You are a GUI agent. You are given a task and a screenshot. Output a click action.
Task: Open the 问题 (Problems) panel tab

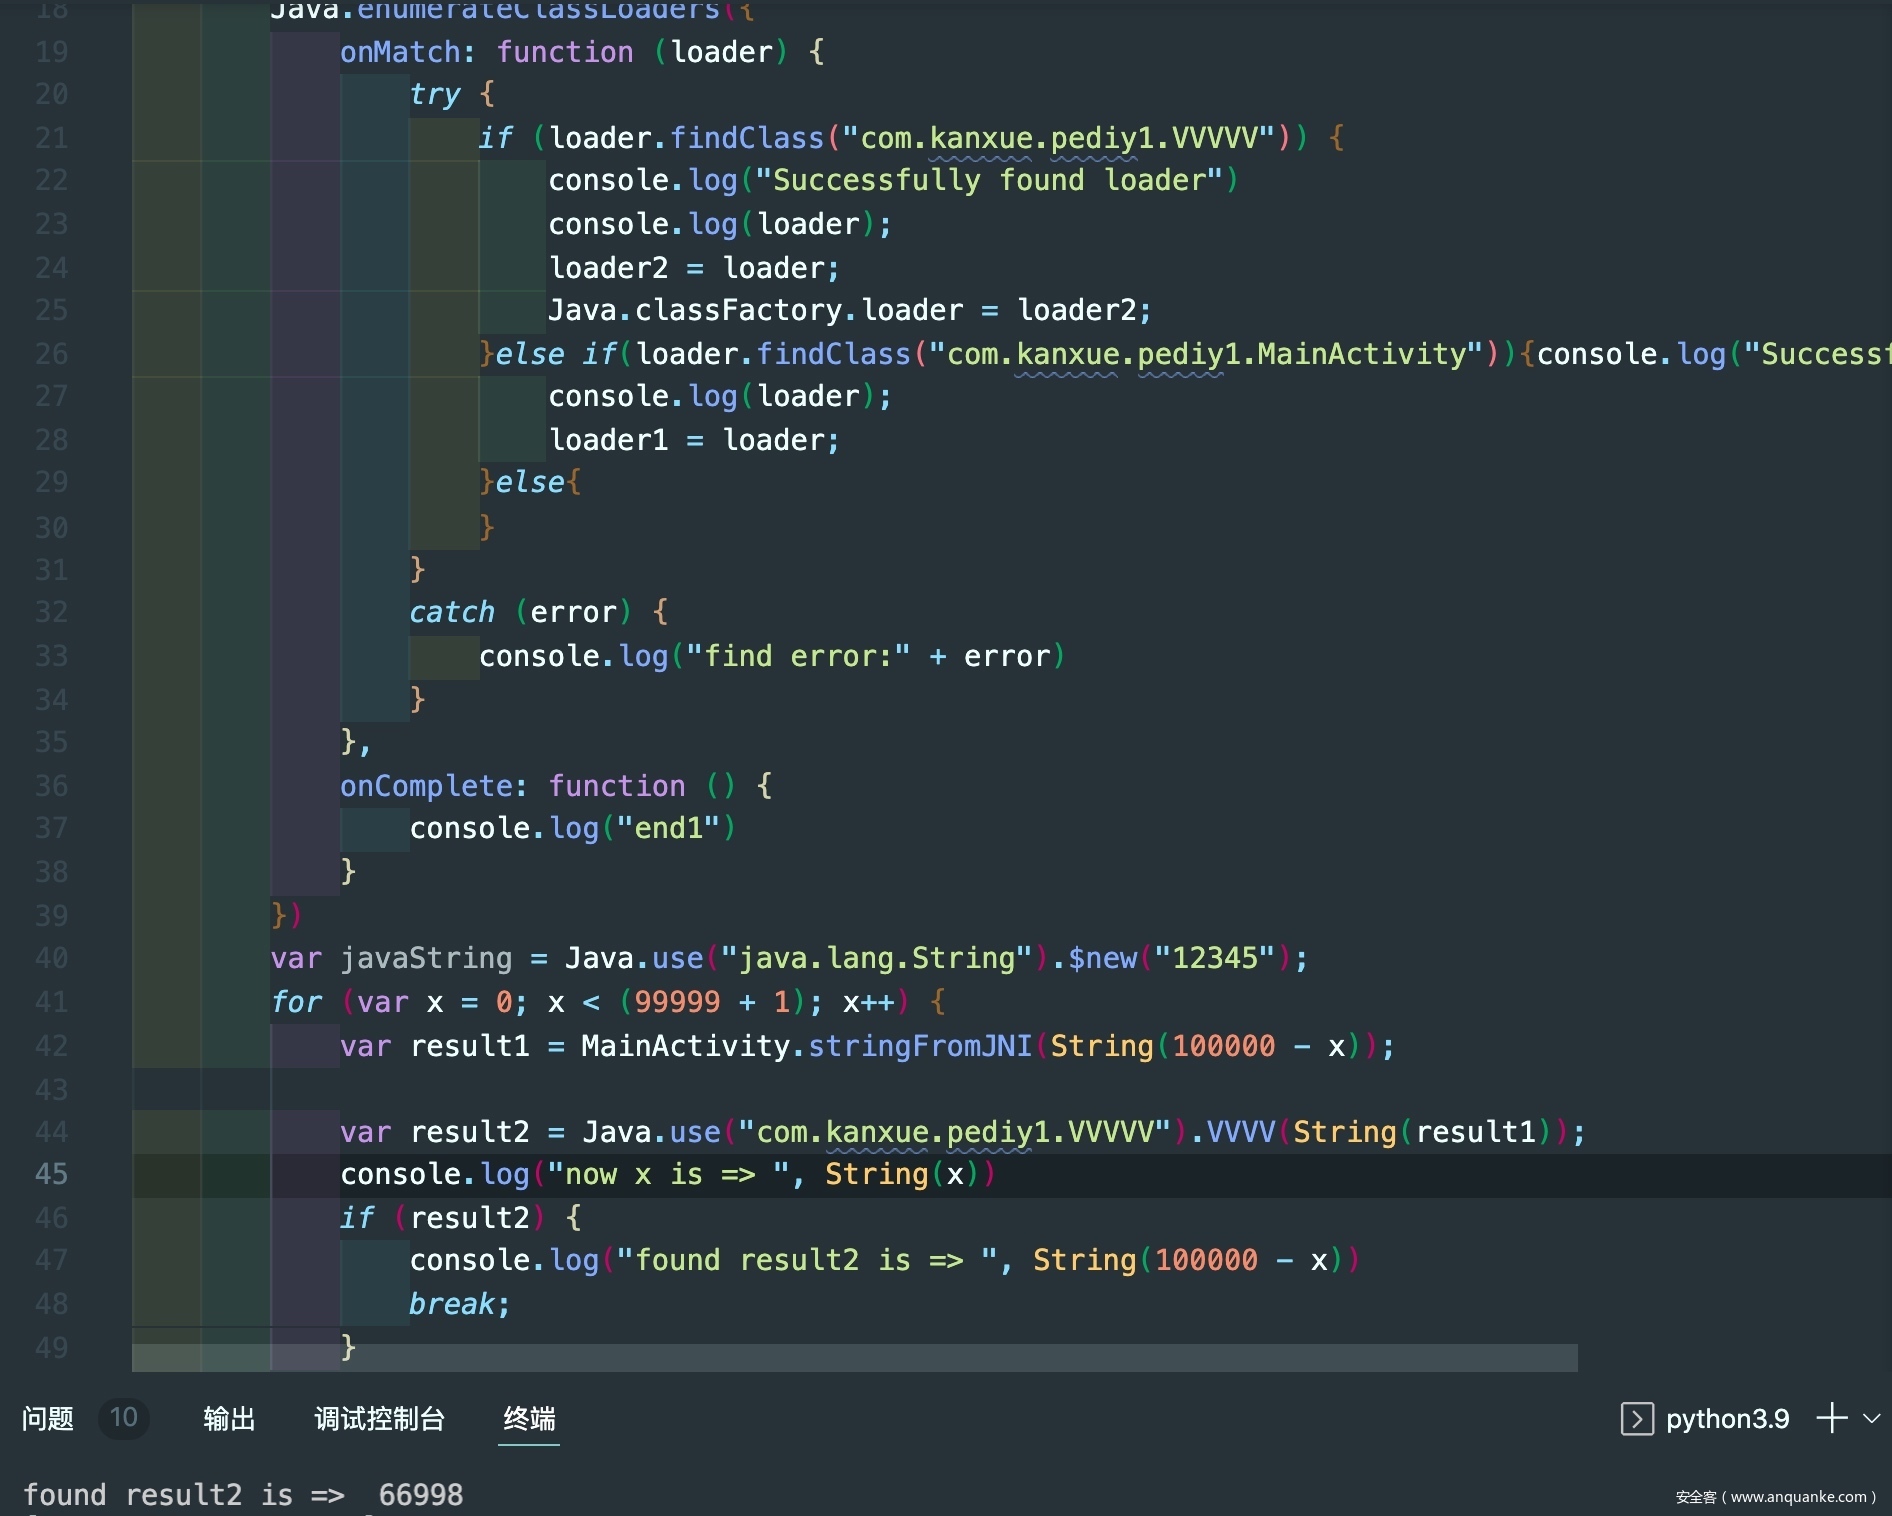(x=48, y=1418)
